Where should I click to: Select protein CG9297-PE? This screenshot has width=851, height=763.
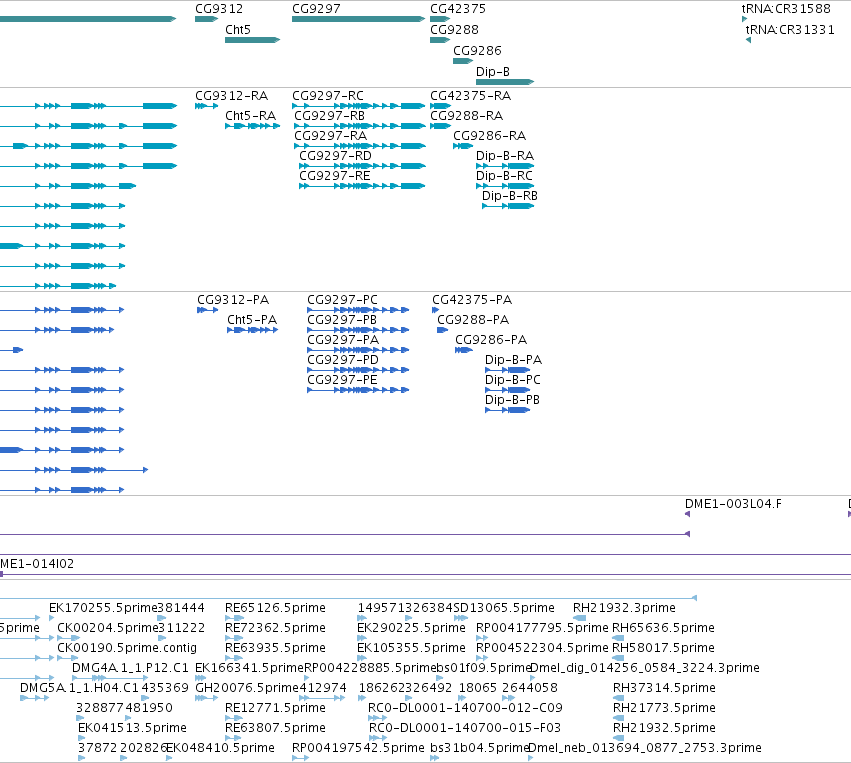[x=342, y=380]
